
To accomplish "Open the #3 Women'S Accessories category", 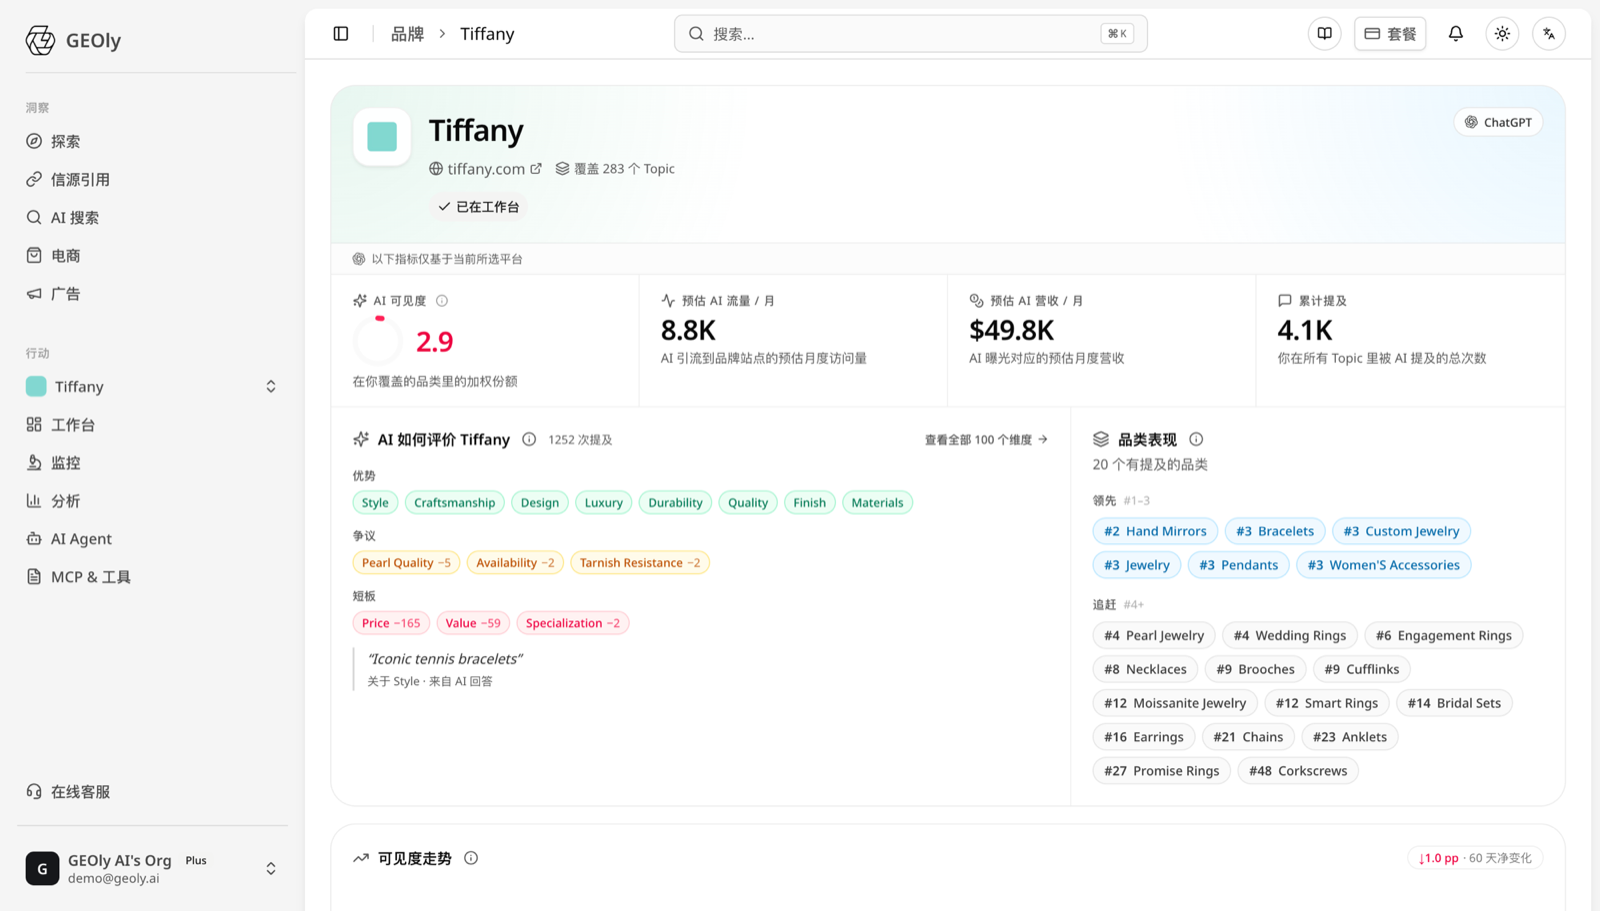I will pyautogui.click(x=1384, y=565).
